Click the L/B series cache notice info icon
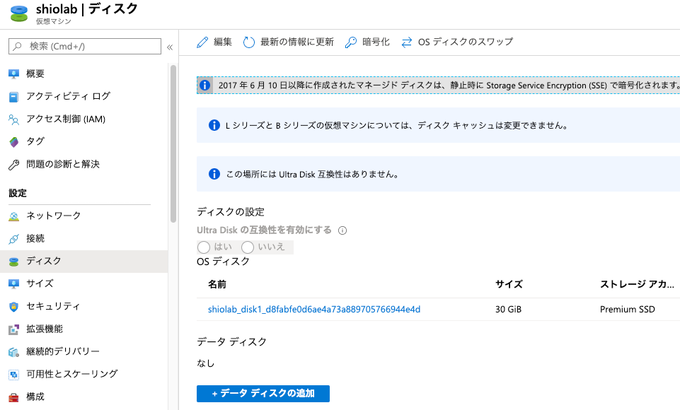This screenshot has height=410, width=680. tap(214, 125)
